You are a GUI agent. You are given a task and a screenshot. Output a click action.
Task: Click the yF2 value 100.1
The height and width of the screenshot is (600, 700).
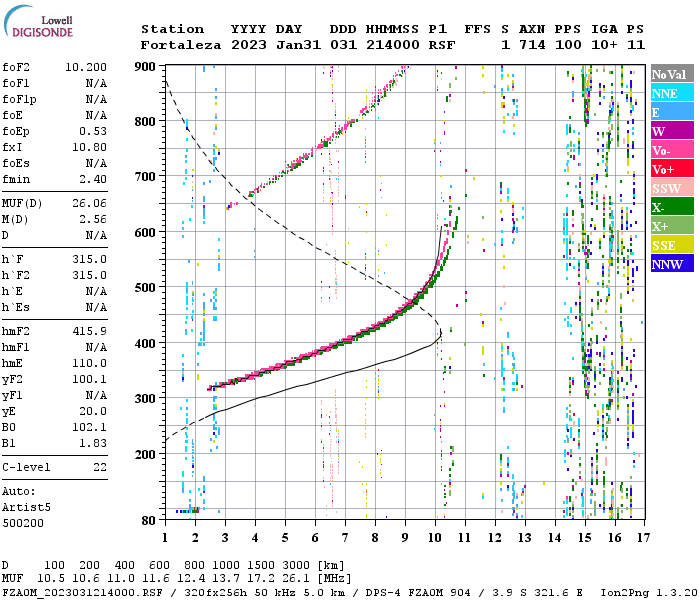pos(89,379)
